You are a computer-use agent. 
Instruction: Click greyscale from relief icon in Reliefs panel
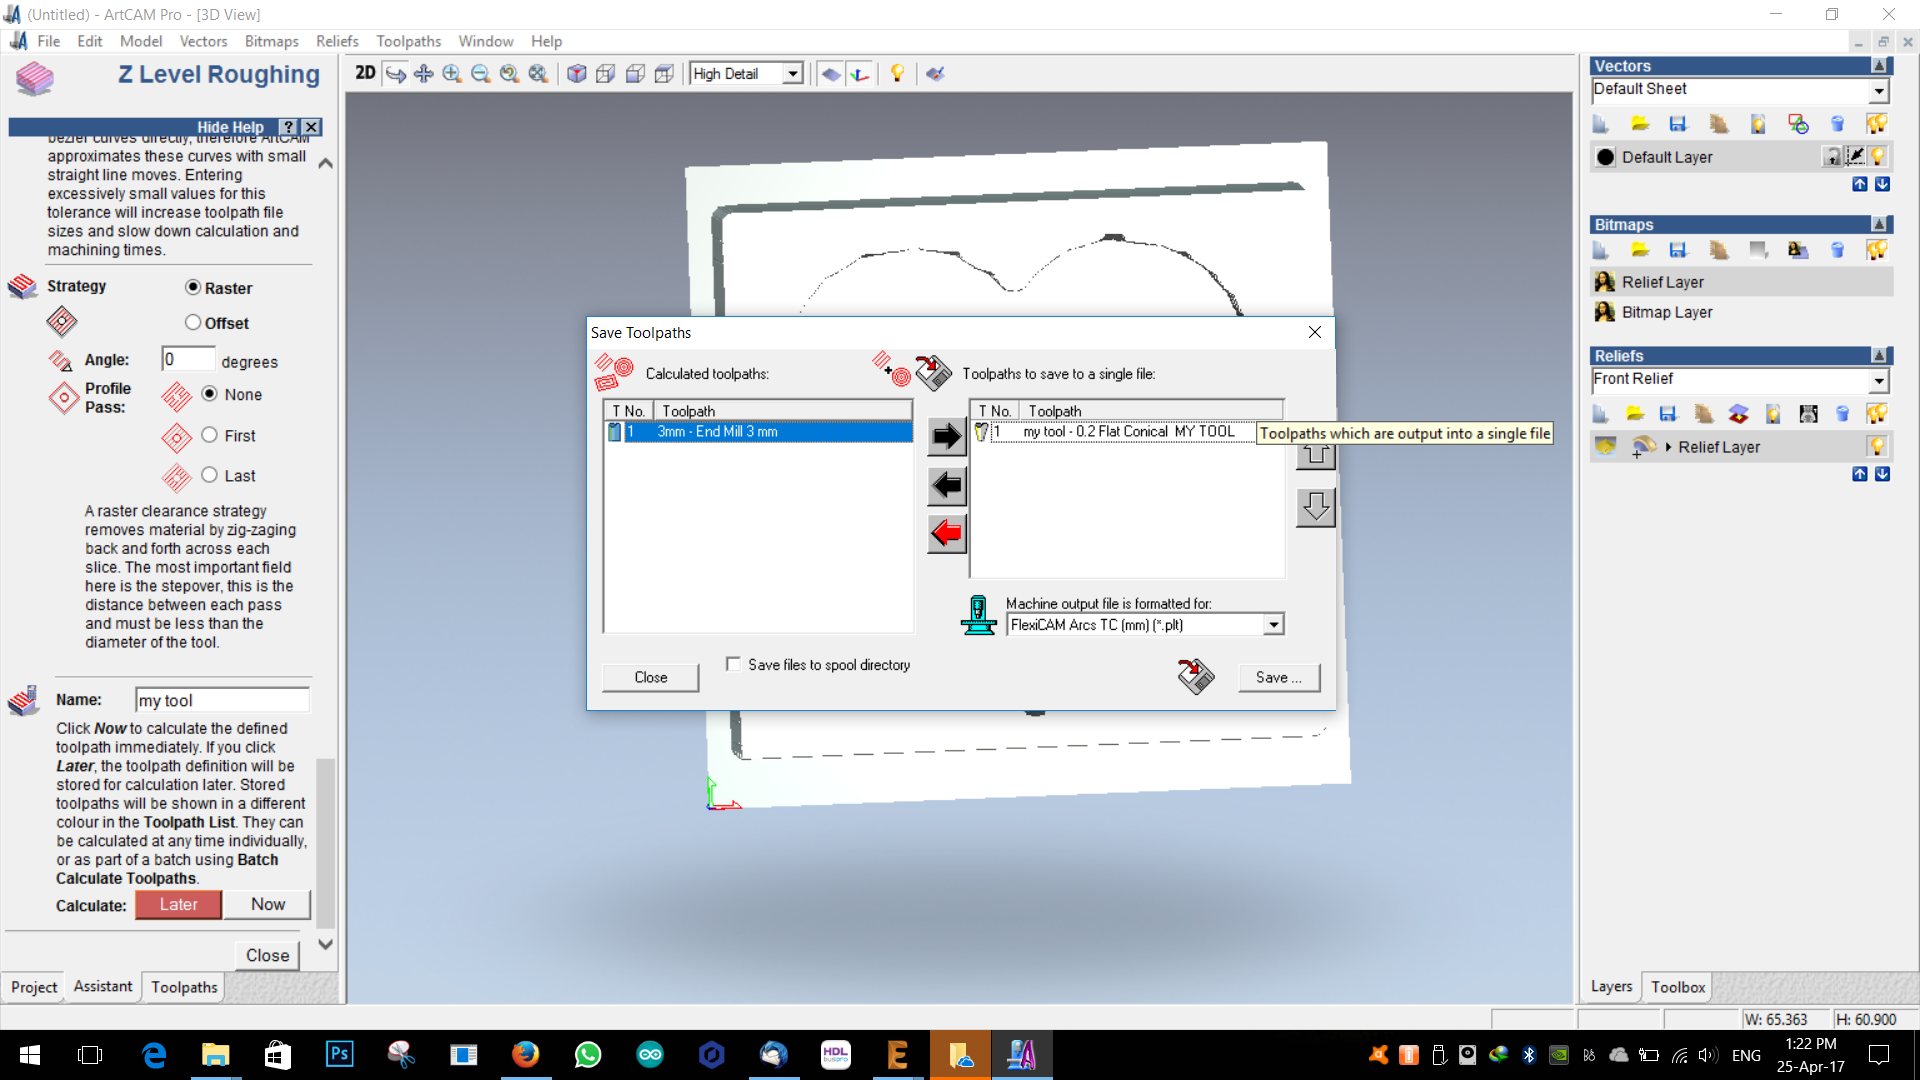[x=1808, y=414]
